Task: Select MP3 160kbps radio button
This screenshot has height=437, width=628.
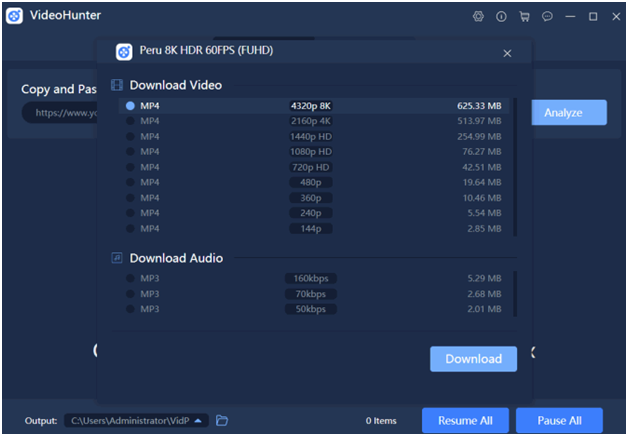Action: point(130,278)
